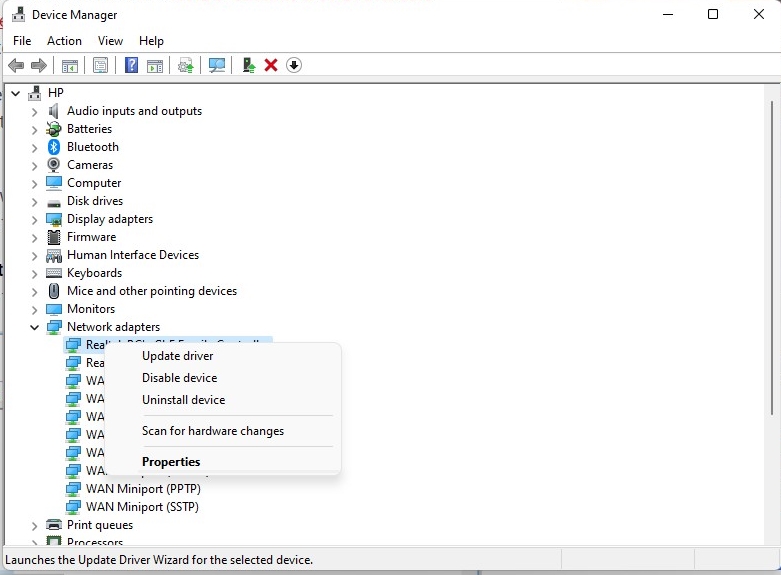Maximize the Device Manager window
Viewport: 781px width, 575px height.
point(713,14)
